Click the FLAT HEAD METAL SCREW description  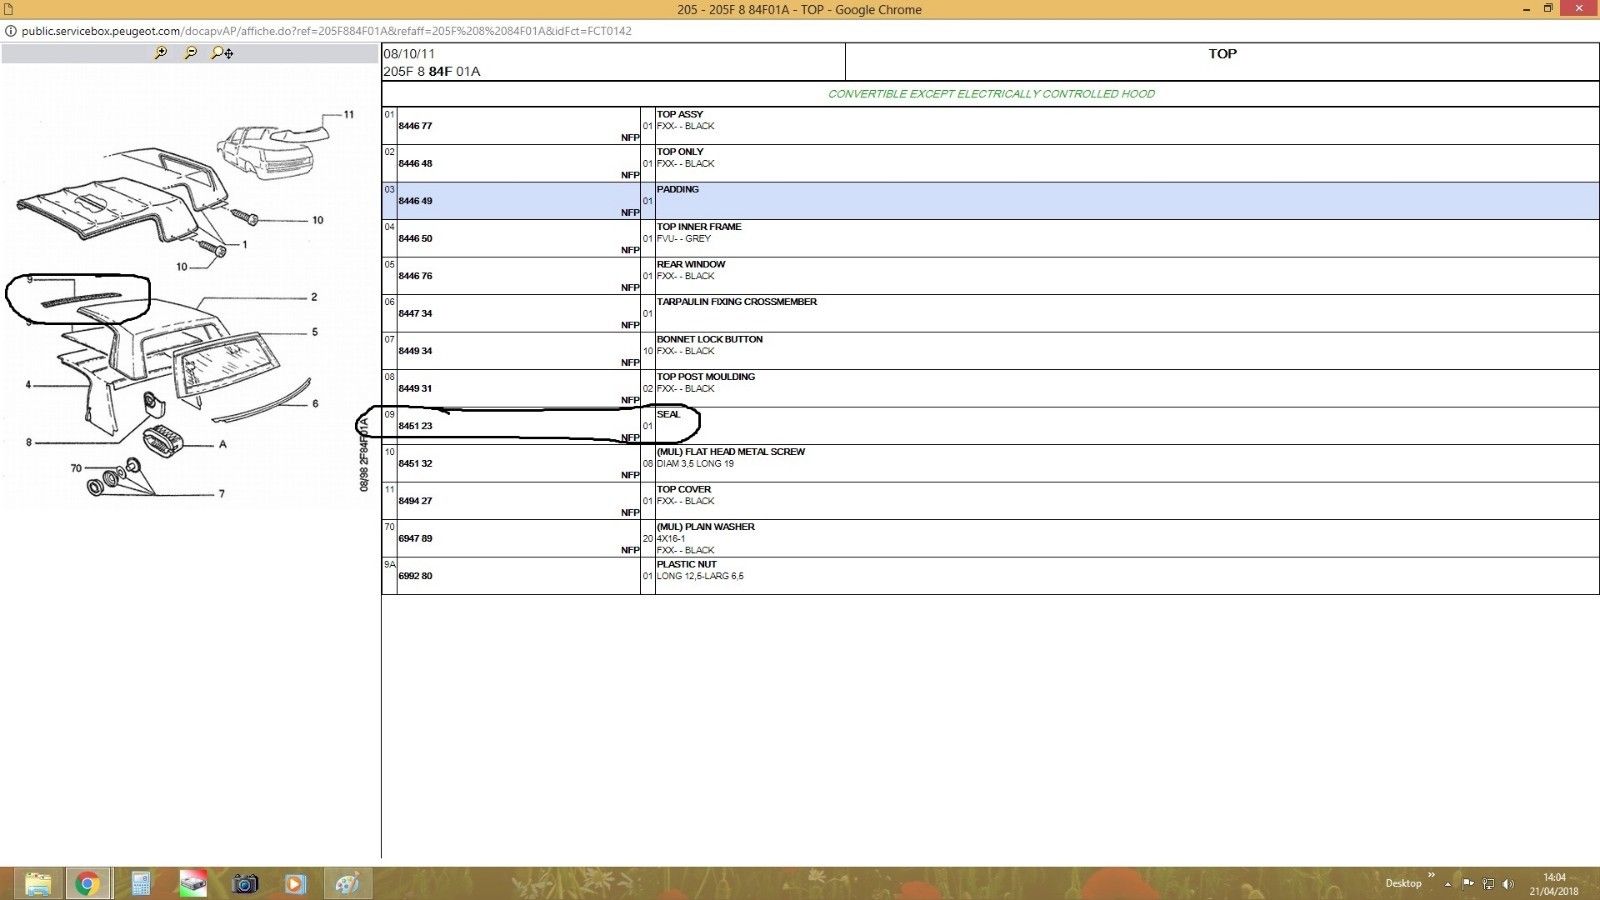click(x=731, y=452)
